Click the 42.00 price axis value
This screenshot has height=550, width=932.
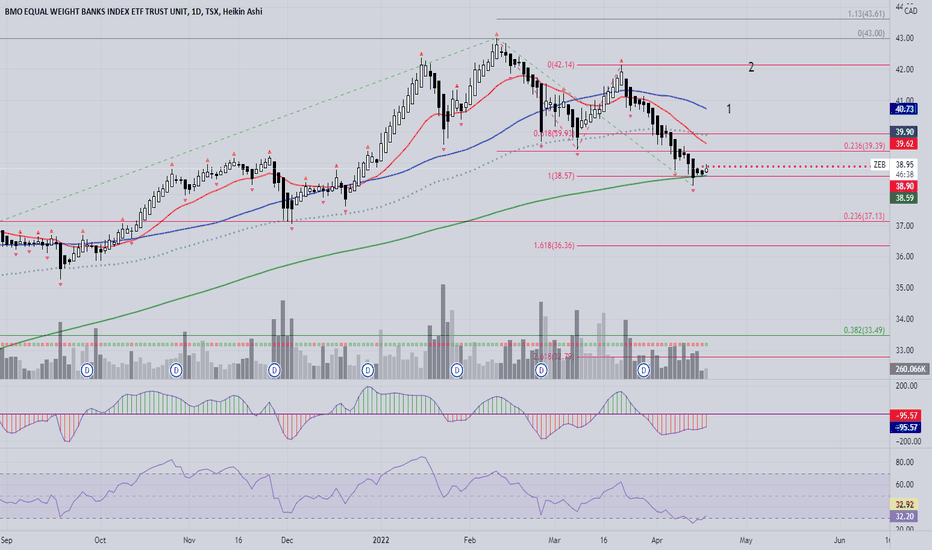tap(905, 70)
